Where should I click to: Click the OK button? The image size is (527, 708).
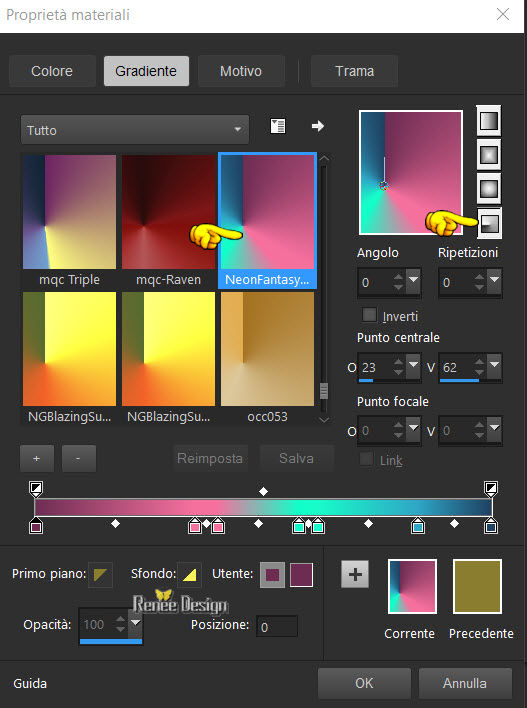[x=364, y=683]
